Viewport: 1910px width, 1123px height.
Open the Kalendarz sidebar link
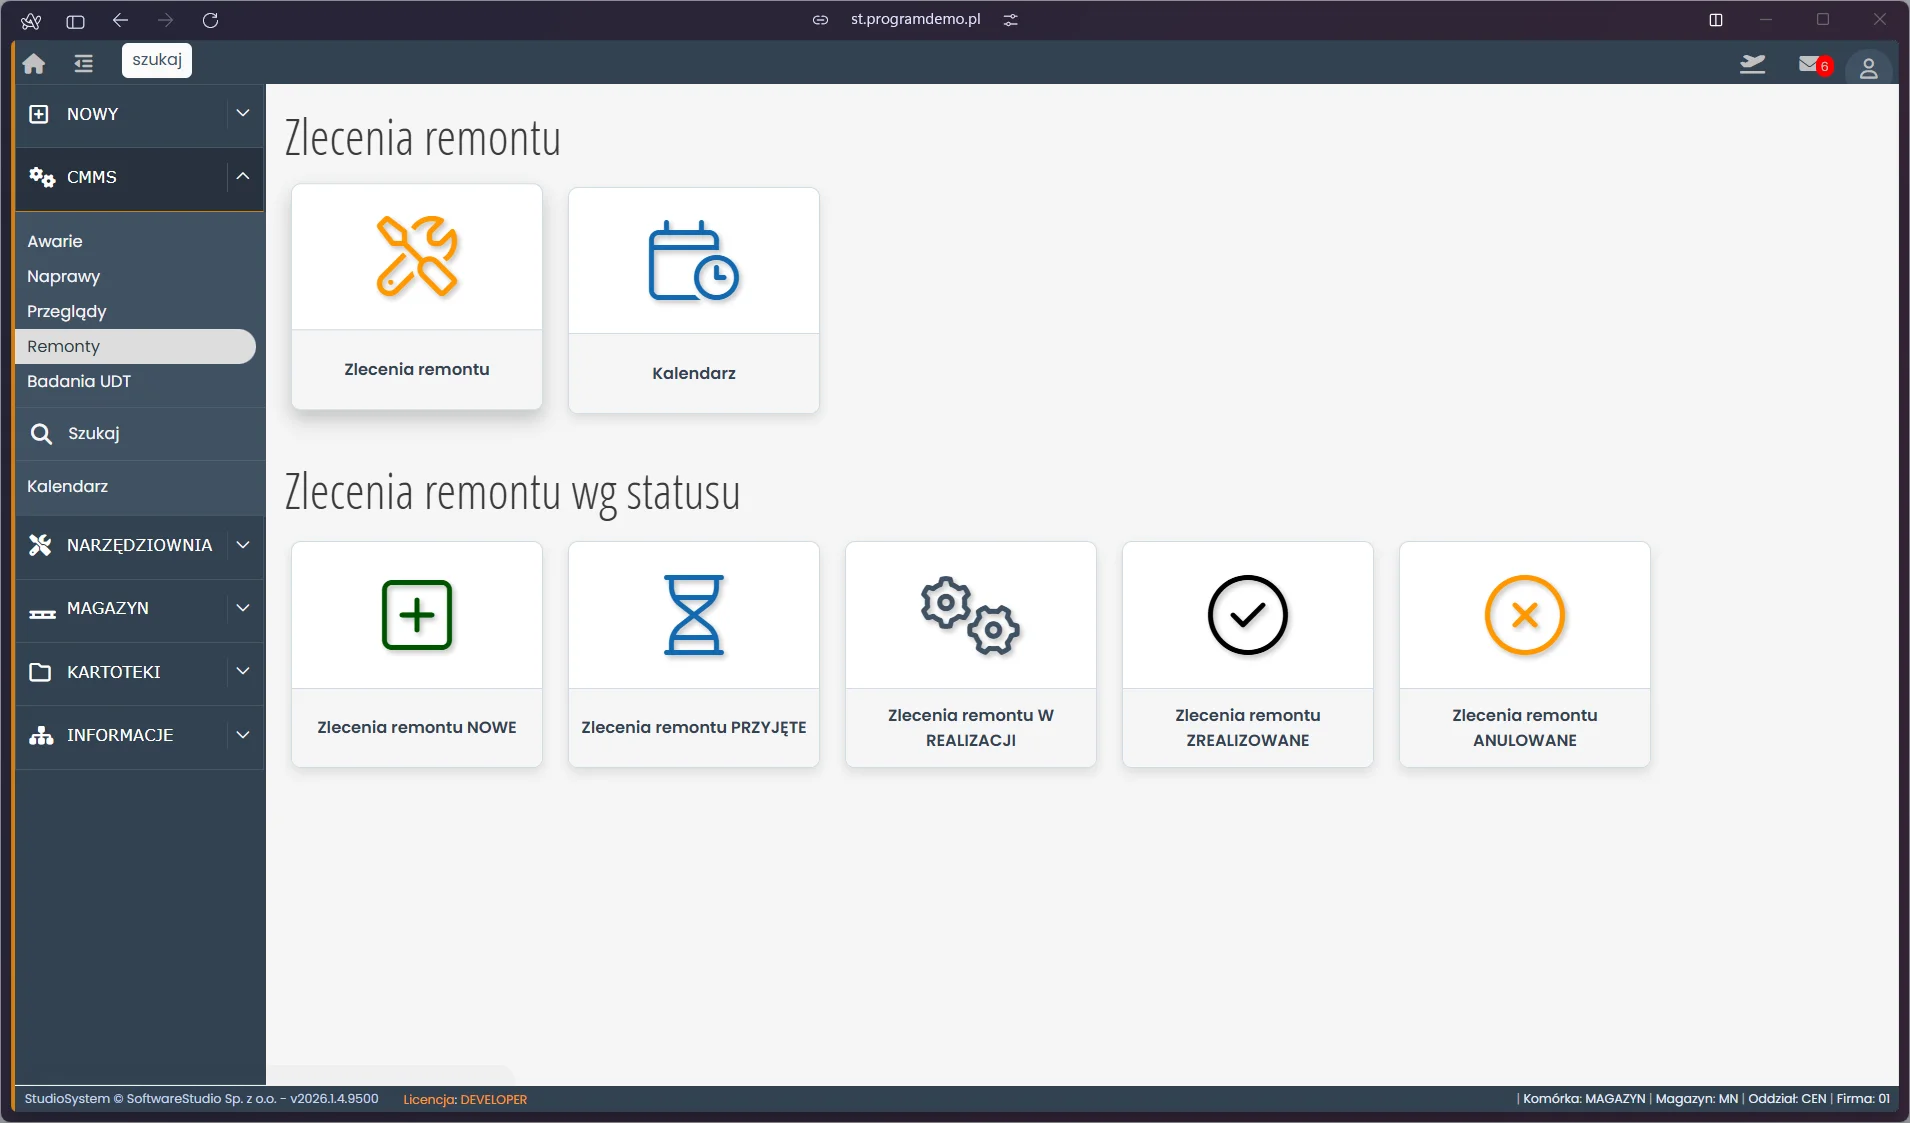click(67, 486)
